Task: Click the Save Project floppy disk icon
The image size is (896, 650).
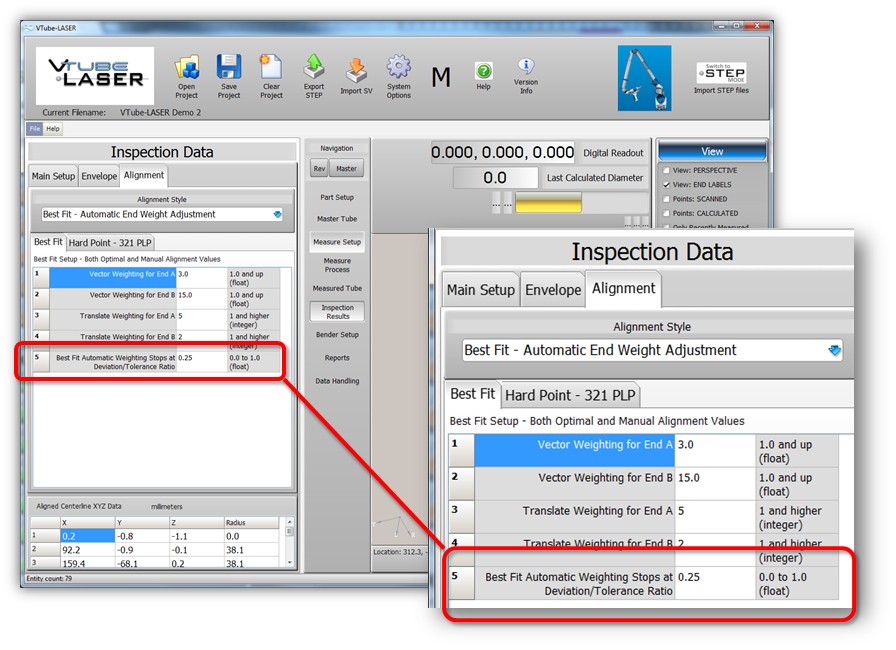Action: pos(229,67)
